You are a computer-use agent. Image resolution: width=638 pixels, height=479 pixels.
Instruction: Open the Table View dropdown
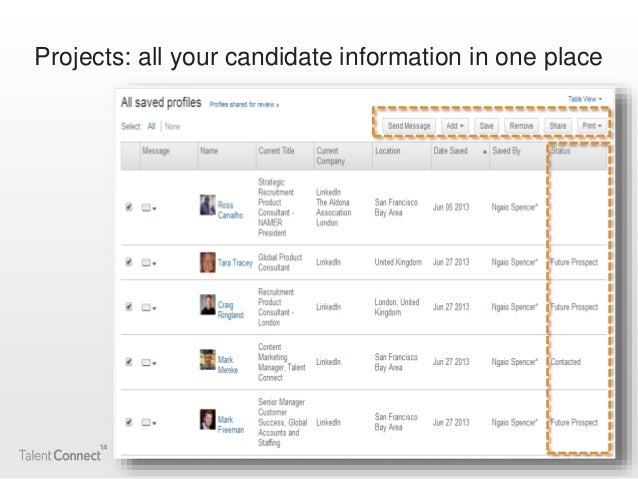tap(584, 100)
